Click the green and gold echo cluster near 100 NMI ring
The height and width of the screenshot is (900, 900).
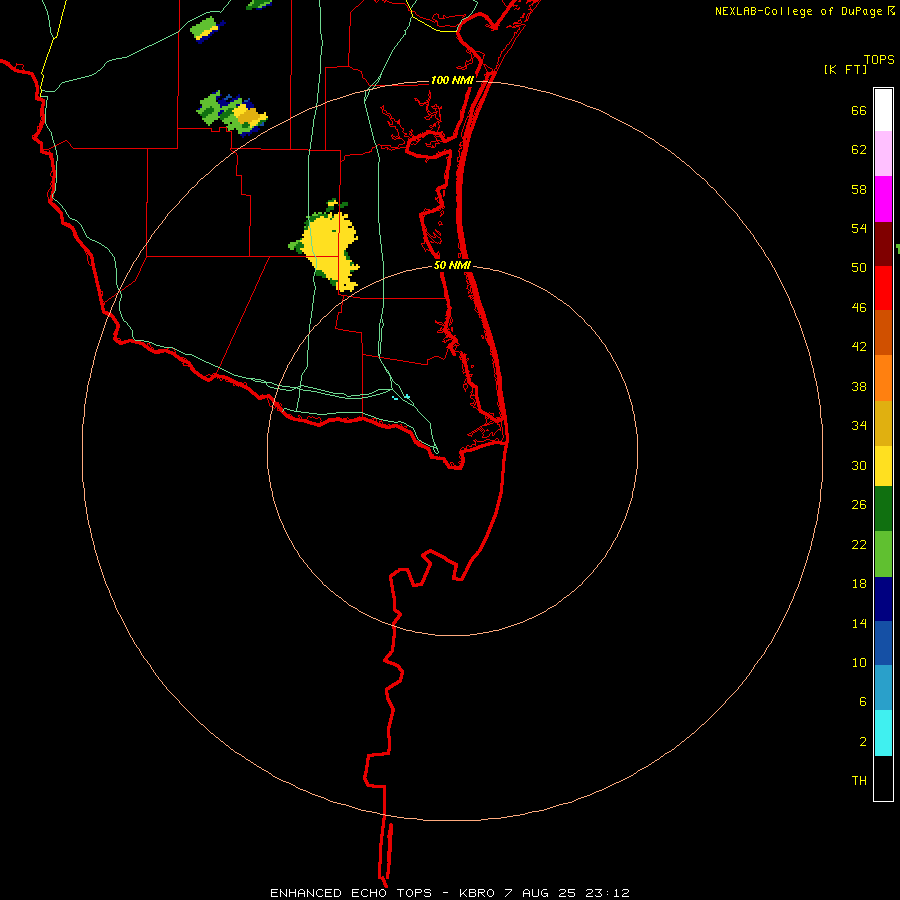(232, 112)
